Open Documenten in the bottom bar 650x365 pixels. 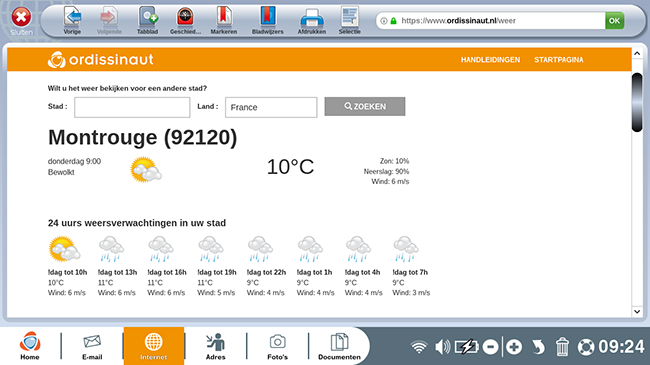[x=340, y=346]
